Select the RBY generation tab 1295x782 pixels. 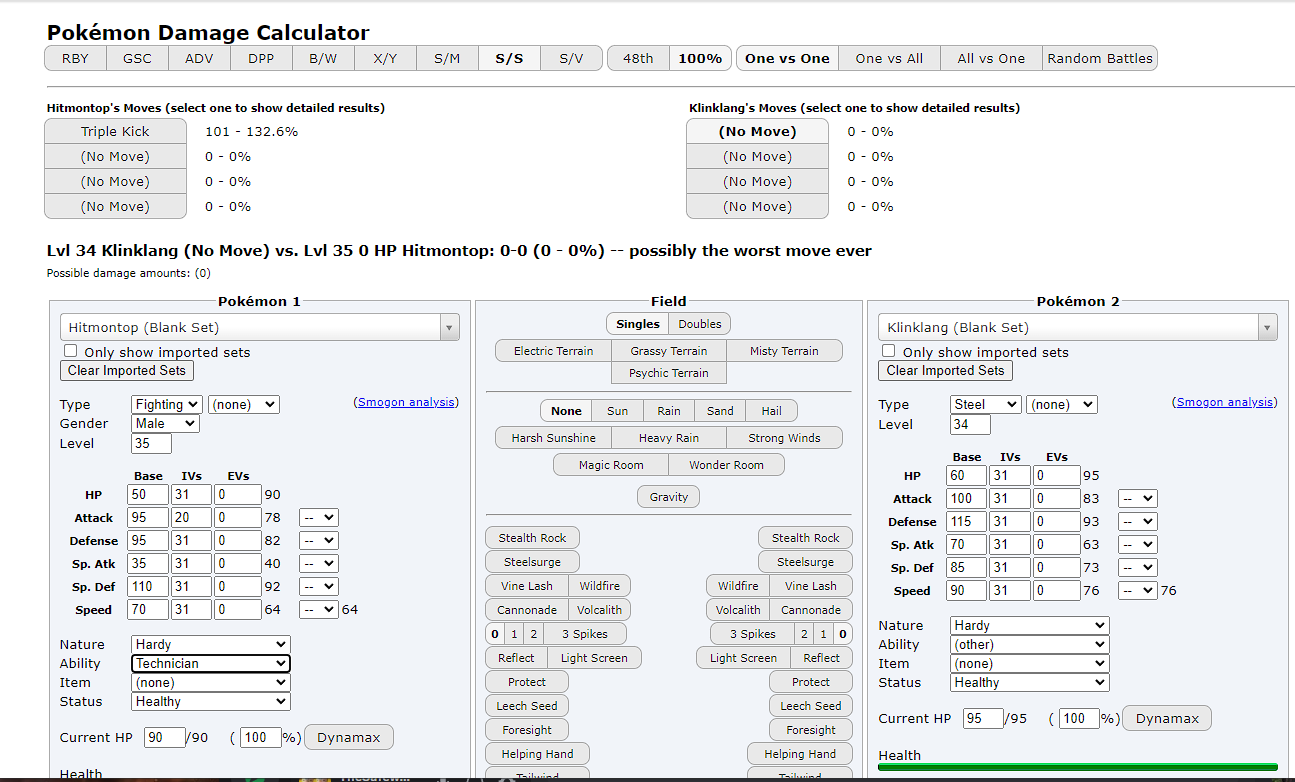coord(75,58)
